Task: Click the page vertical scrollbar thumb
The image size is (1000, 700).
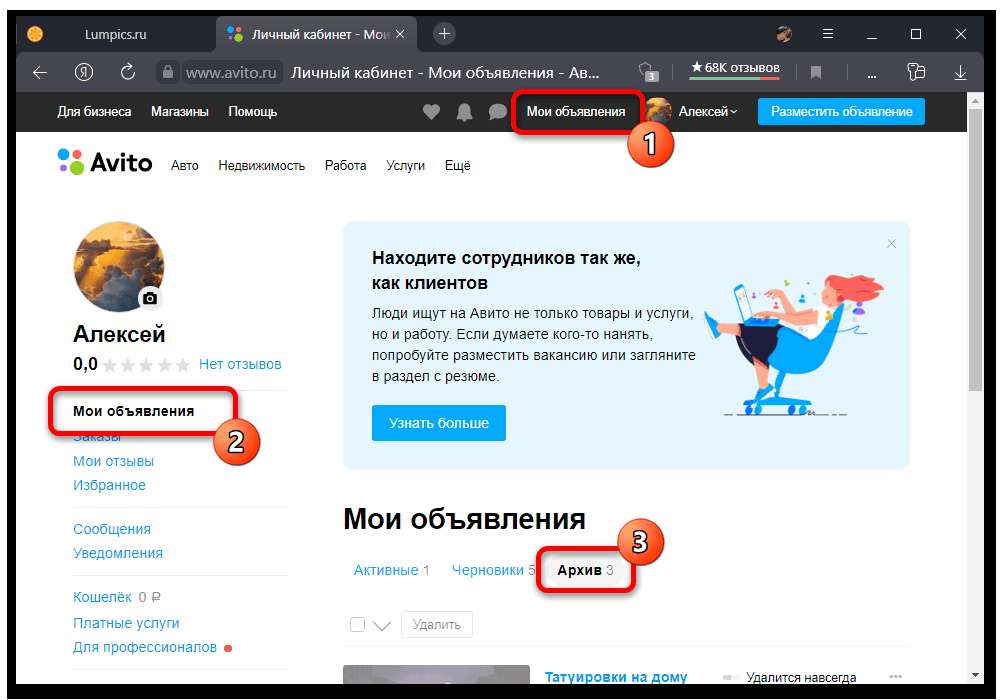Action: point(975,249)
